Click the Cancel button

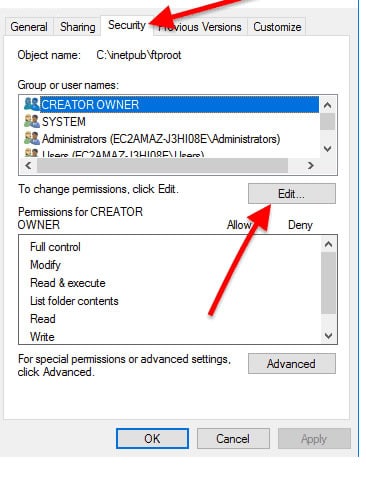[233, 439]
